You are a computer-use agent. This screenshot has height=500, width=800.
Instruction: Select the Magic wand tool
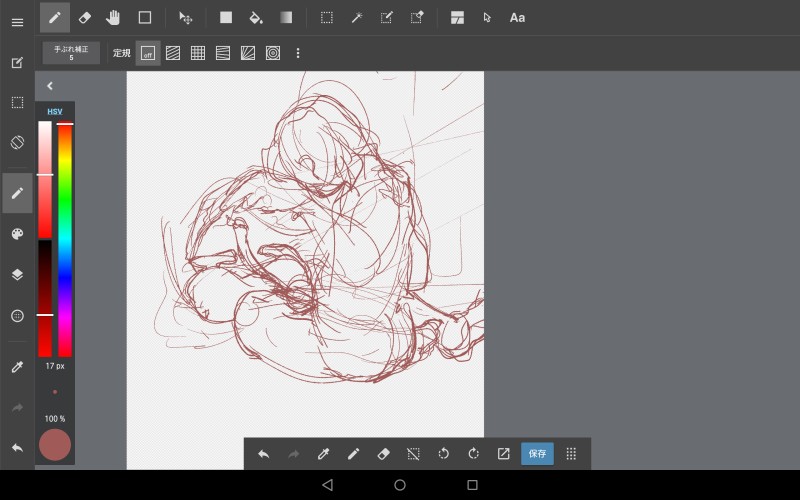tap(357, 18)
